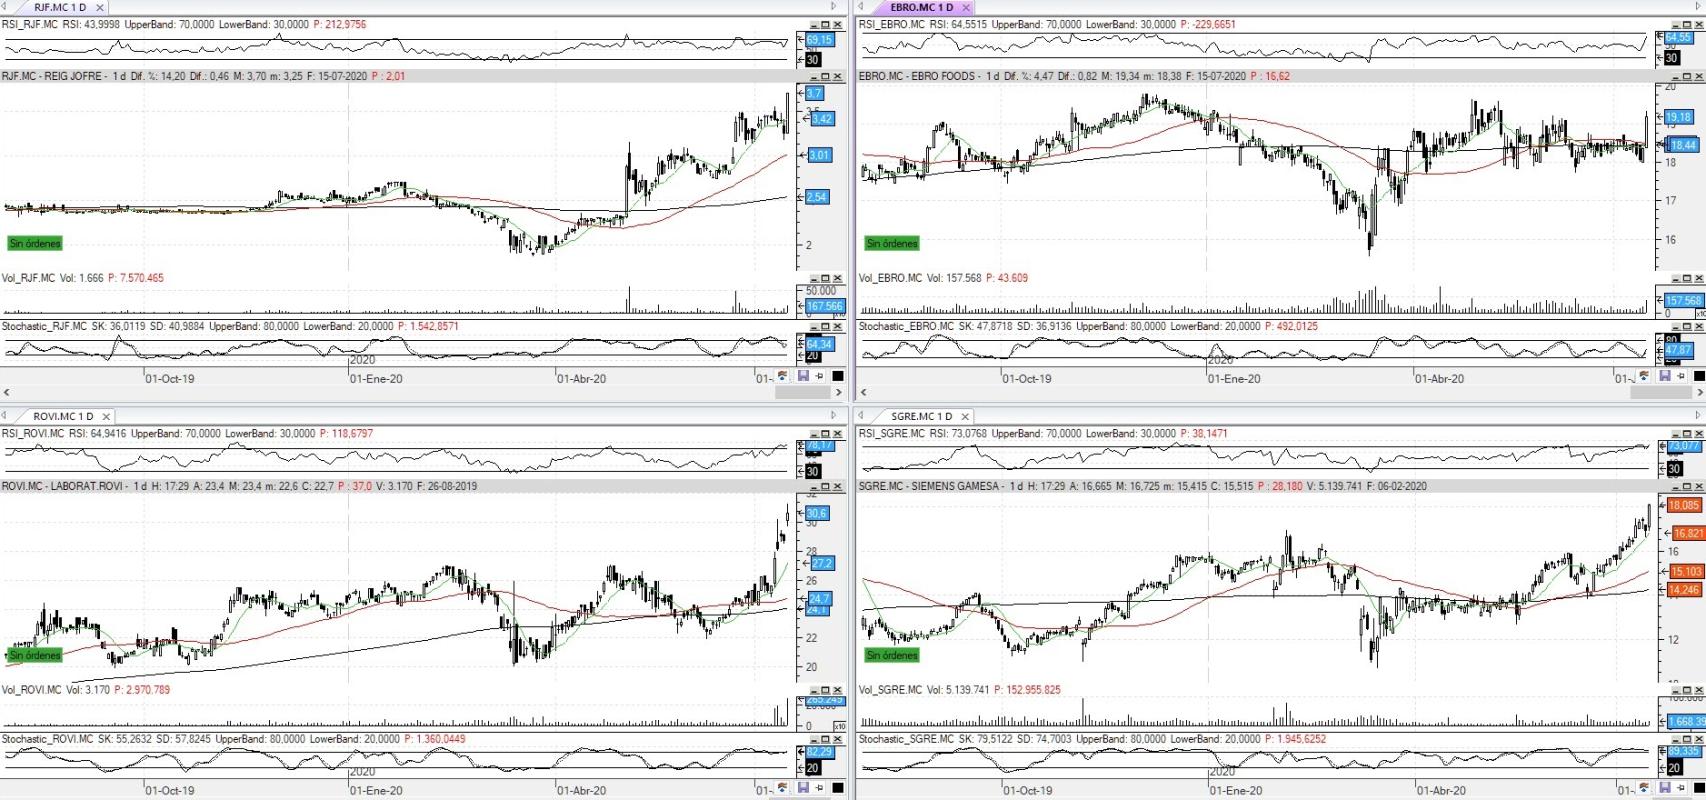Close the RSI_ROVI.MC indicator panel

[x=838, y=434]
